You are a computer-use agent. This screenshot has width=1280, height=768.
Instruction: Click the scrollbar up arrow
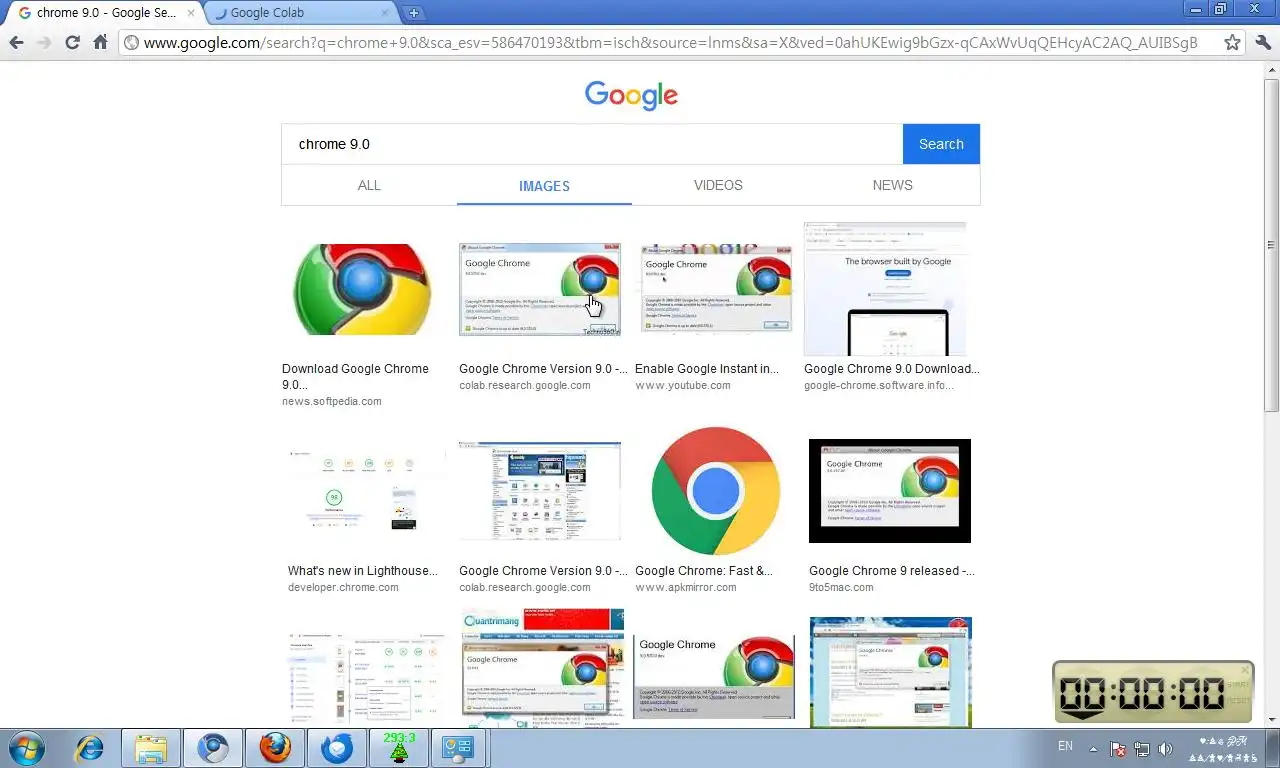pos(1272,68)
